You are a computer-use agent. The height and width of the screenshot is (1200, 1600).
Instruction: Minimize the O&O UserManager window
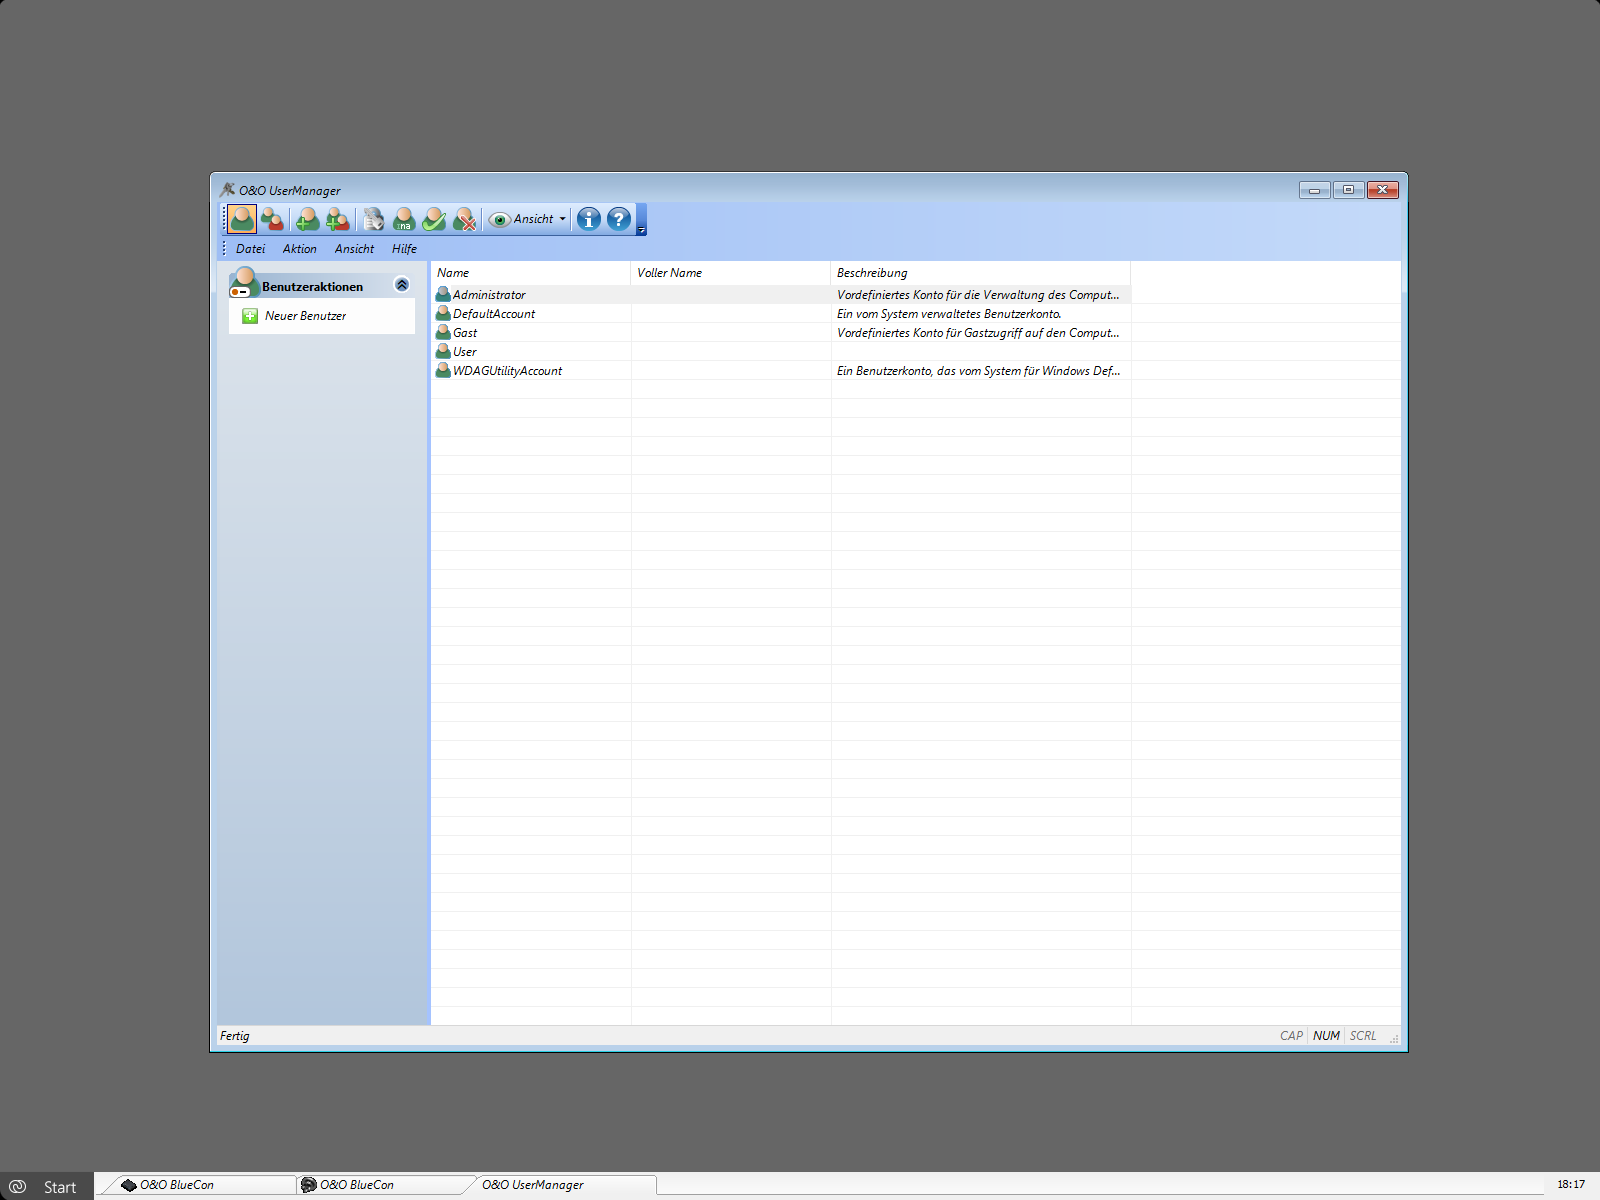tap(1314, 190)
